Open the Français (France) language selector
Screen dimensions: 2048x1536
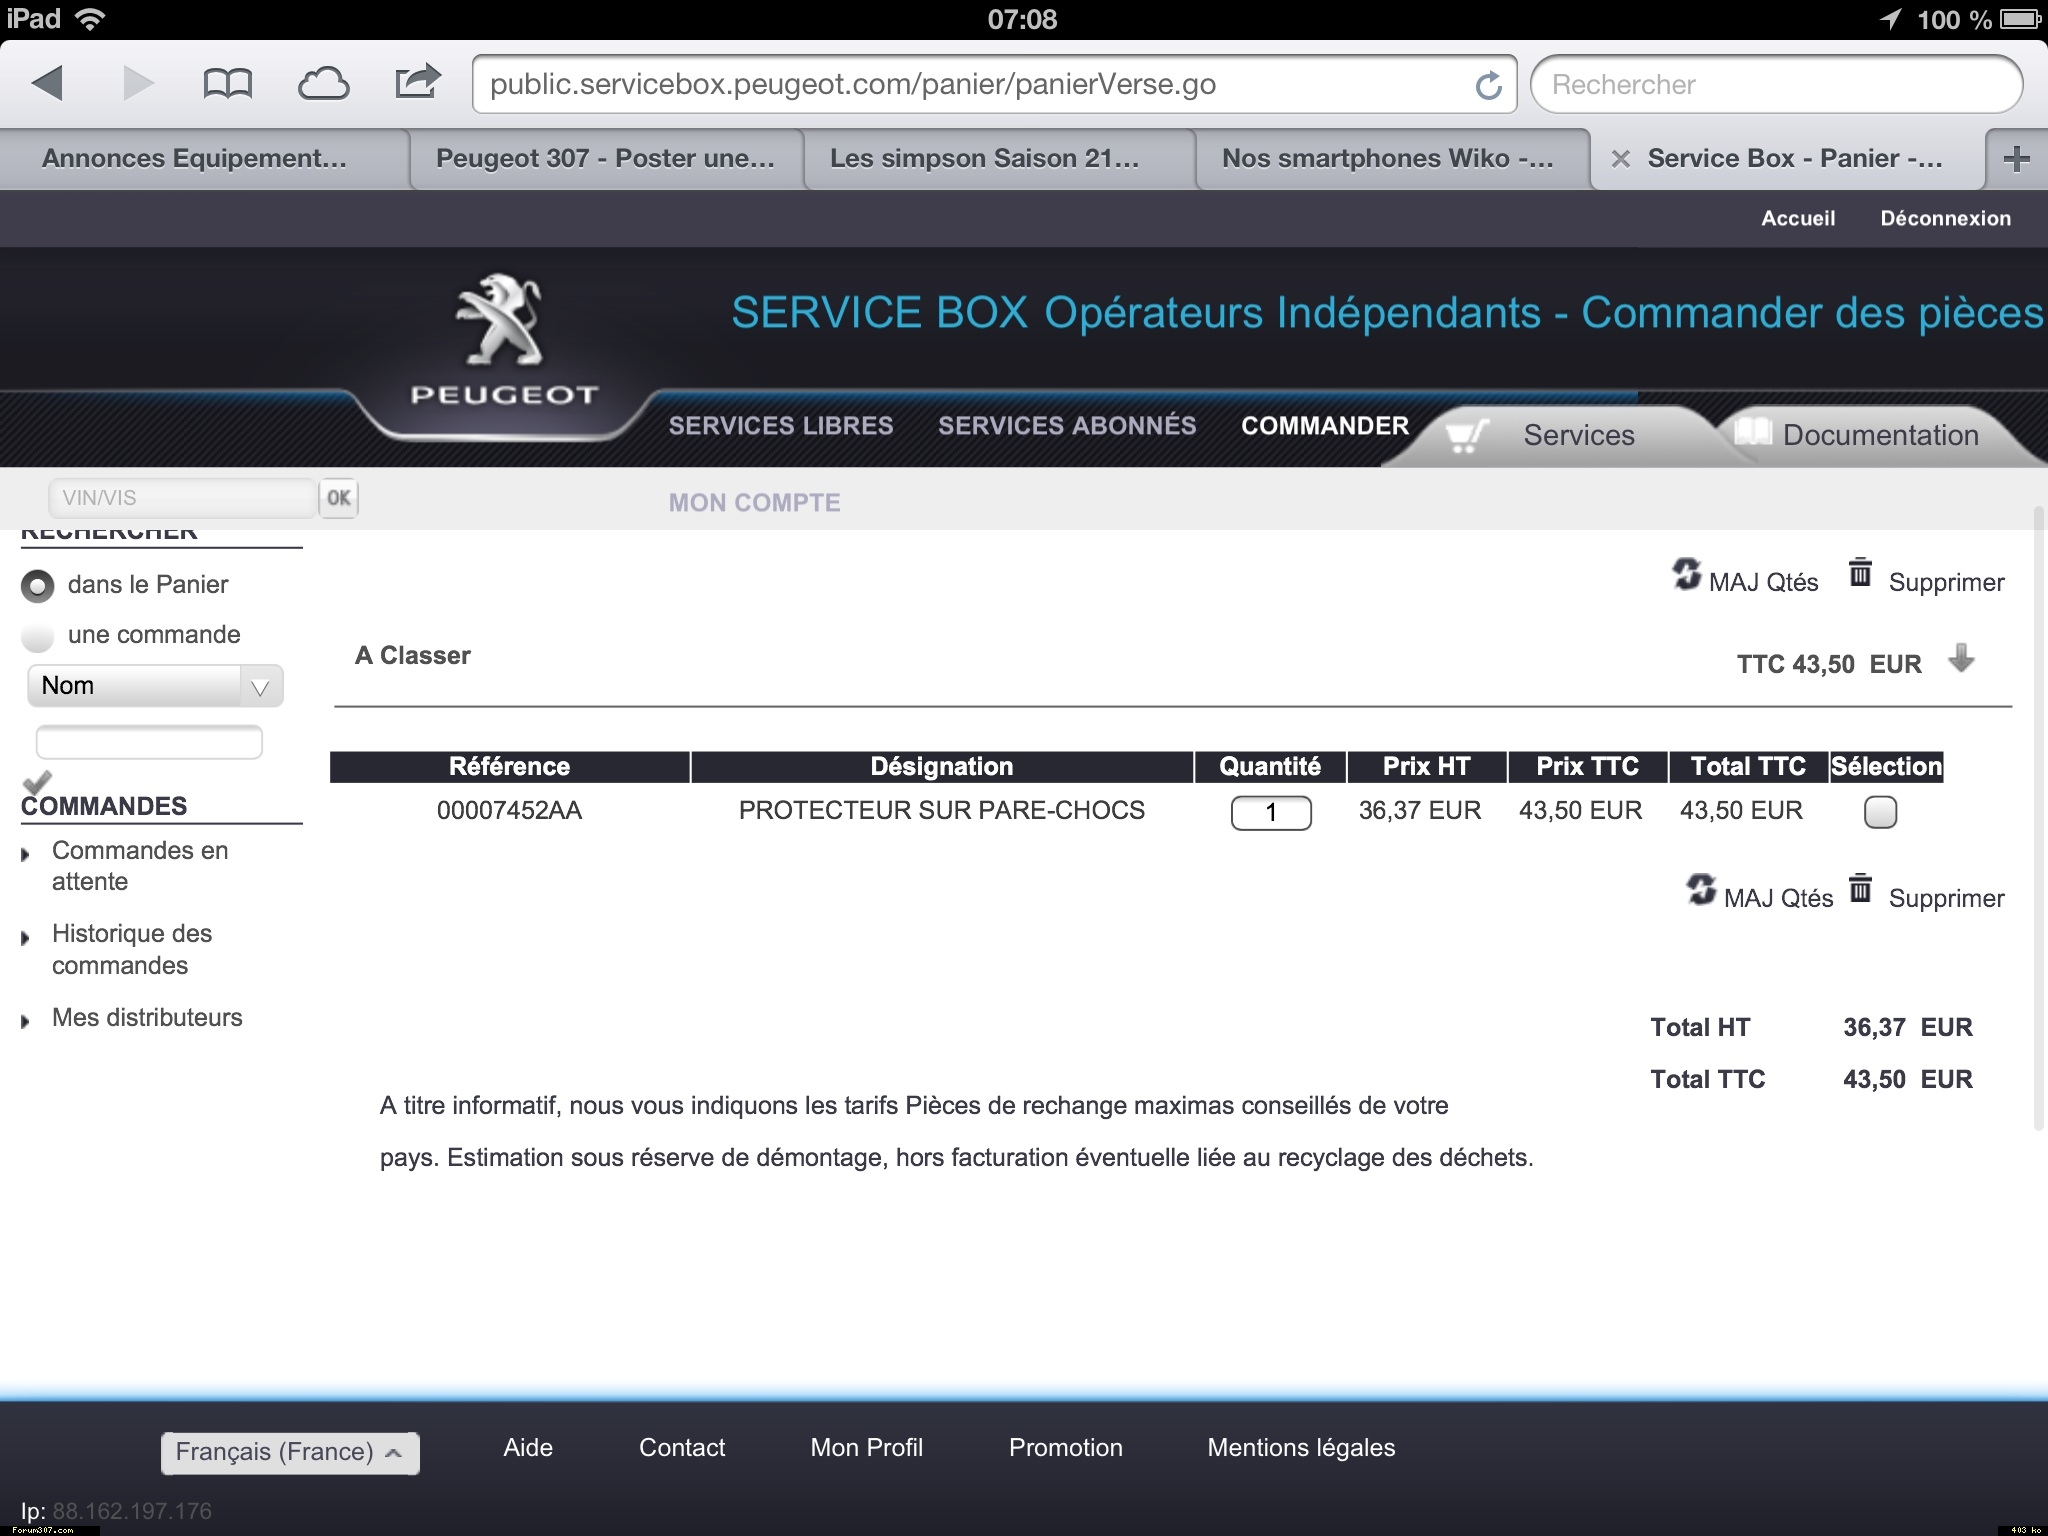290,1452
